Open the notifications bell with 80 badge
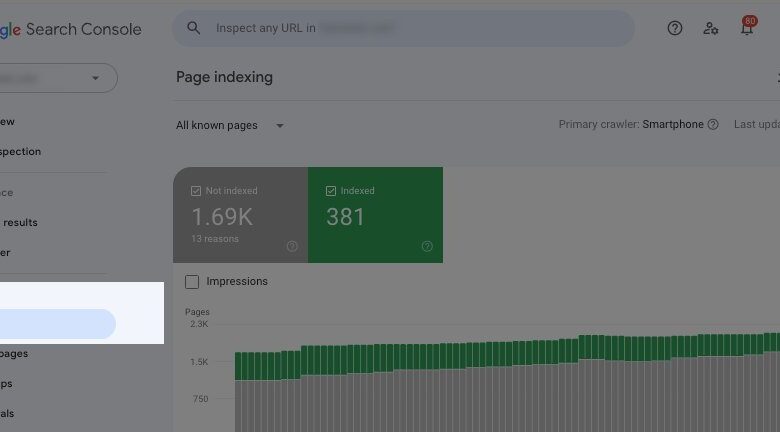The image size is (780, 432). pyautogui.click(x=747, y=26)
